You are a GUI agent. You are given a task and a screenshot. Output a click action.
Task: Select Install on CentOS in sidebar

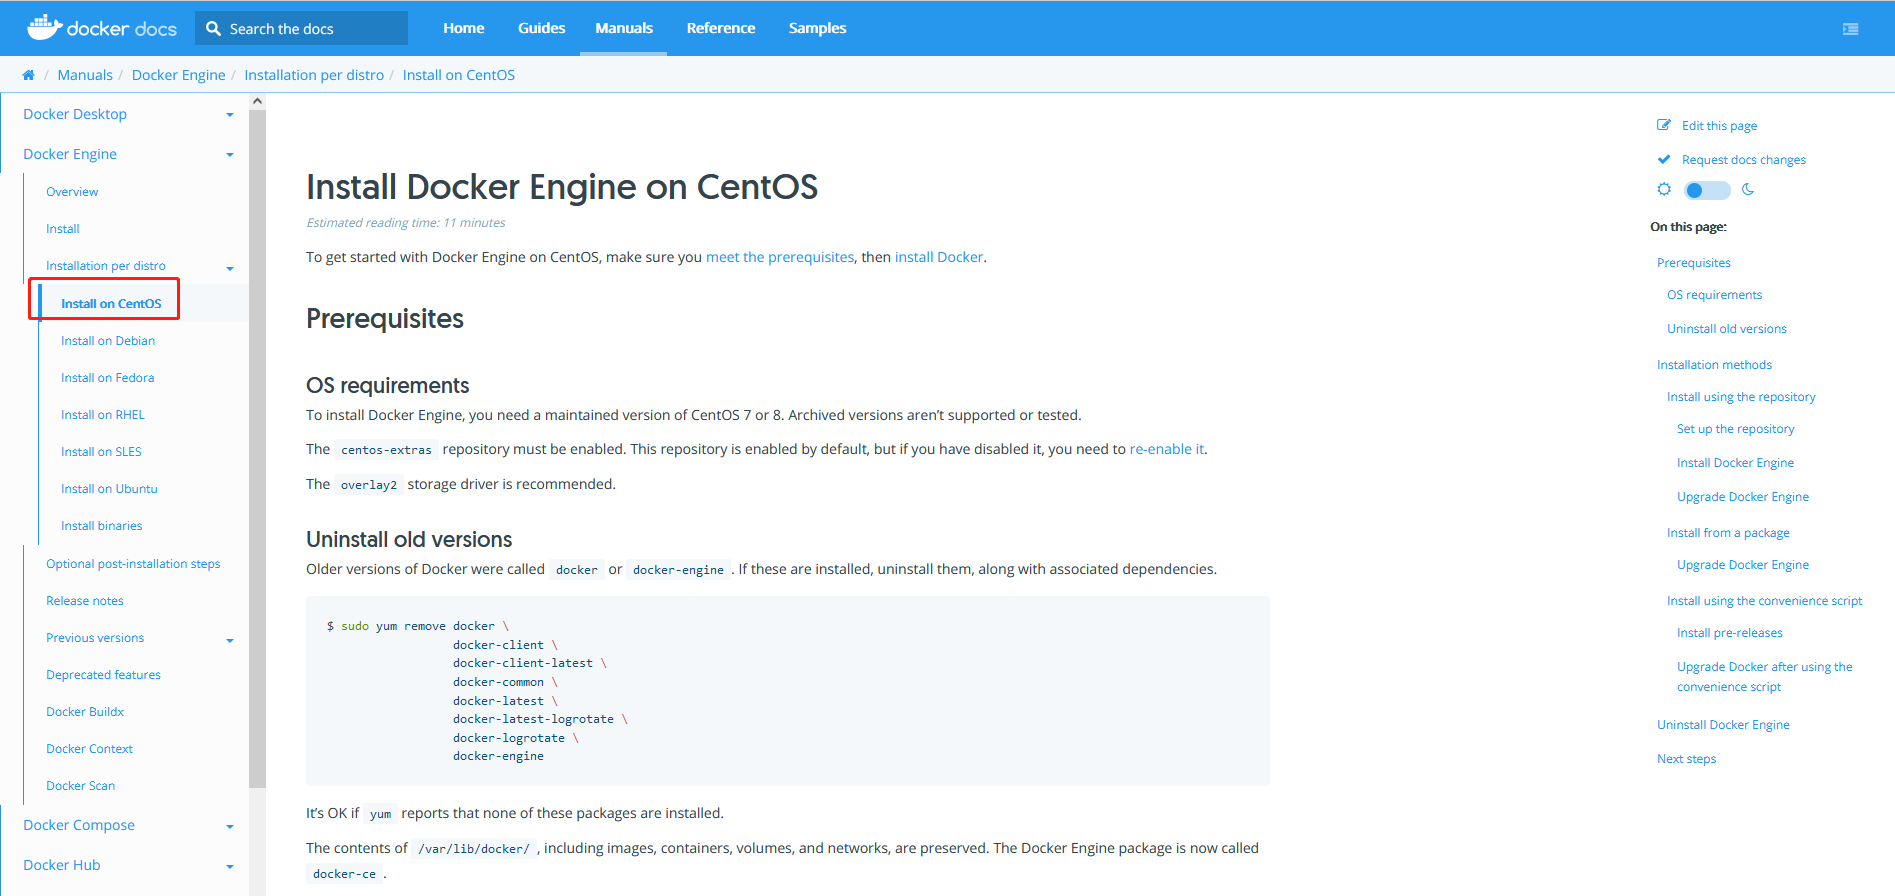click(x=111, y=304)
